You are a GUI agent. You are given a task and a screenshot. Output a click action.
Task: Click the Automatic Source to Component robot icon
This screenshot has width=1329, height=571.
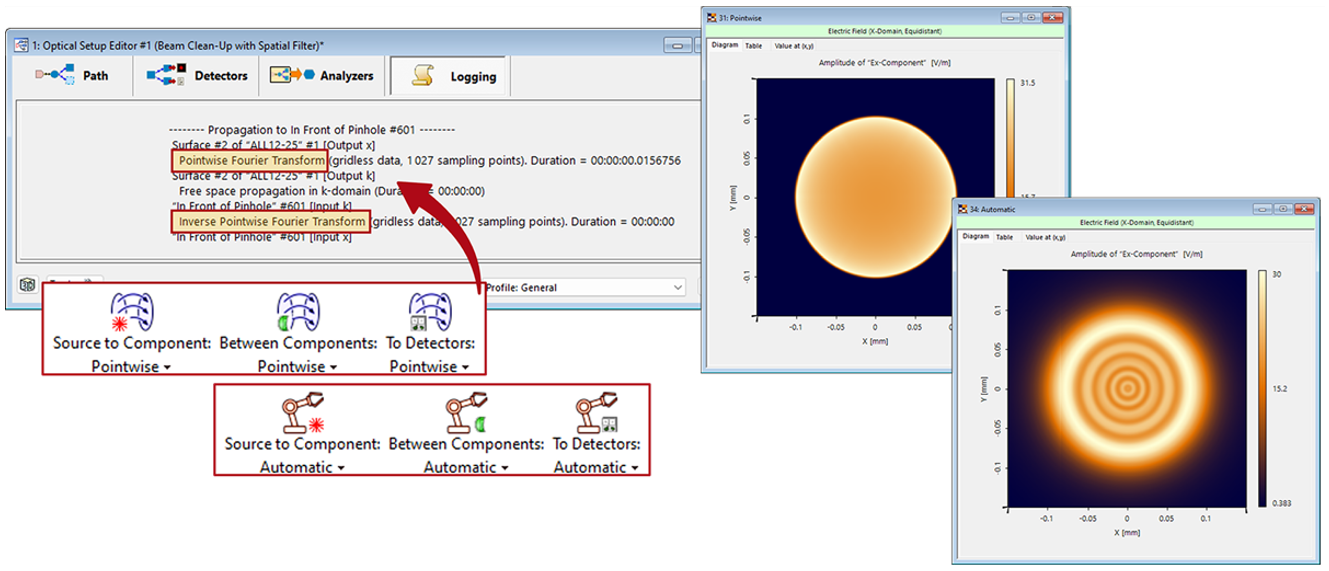[x=301, y=413]
